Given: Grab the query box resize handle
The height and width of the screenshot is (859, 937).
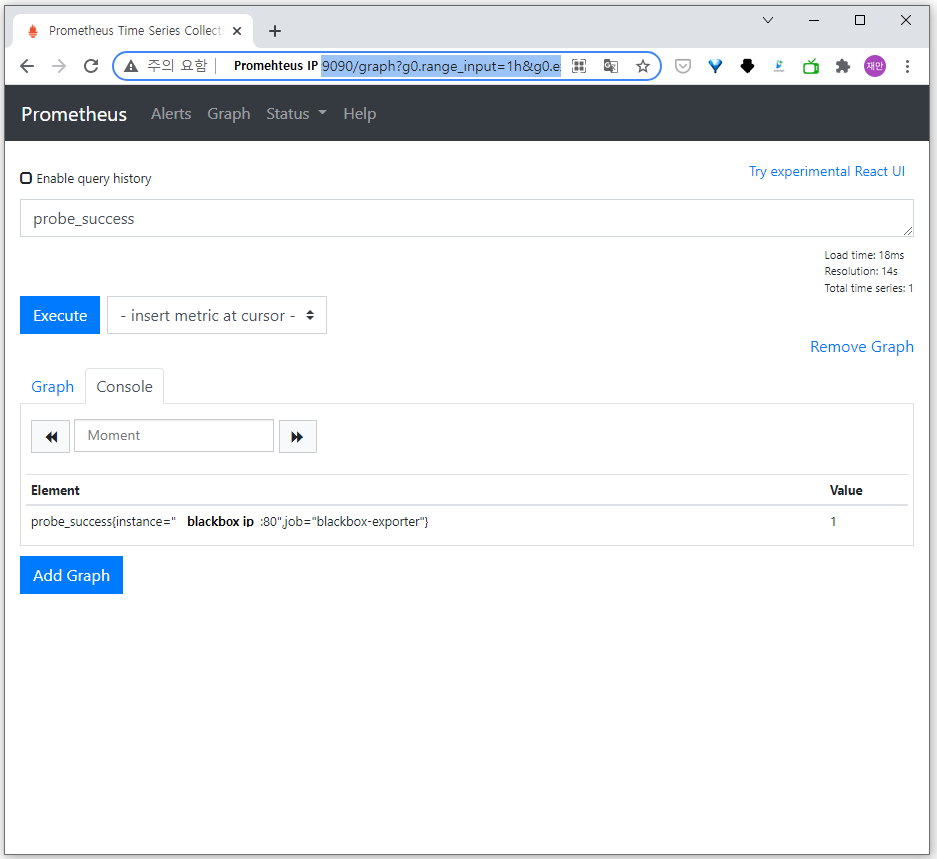Looking at the screenshot, I should [x=908, y=231].
